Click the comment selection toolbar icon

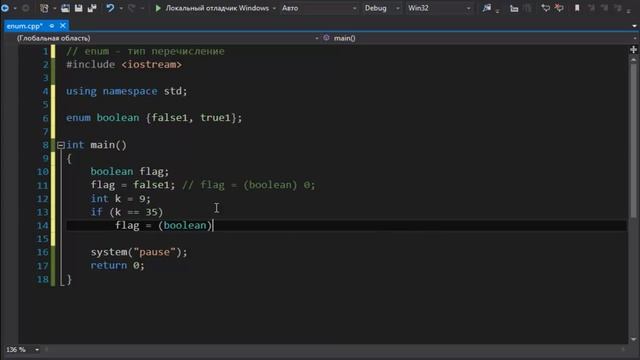coord(545,8)
